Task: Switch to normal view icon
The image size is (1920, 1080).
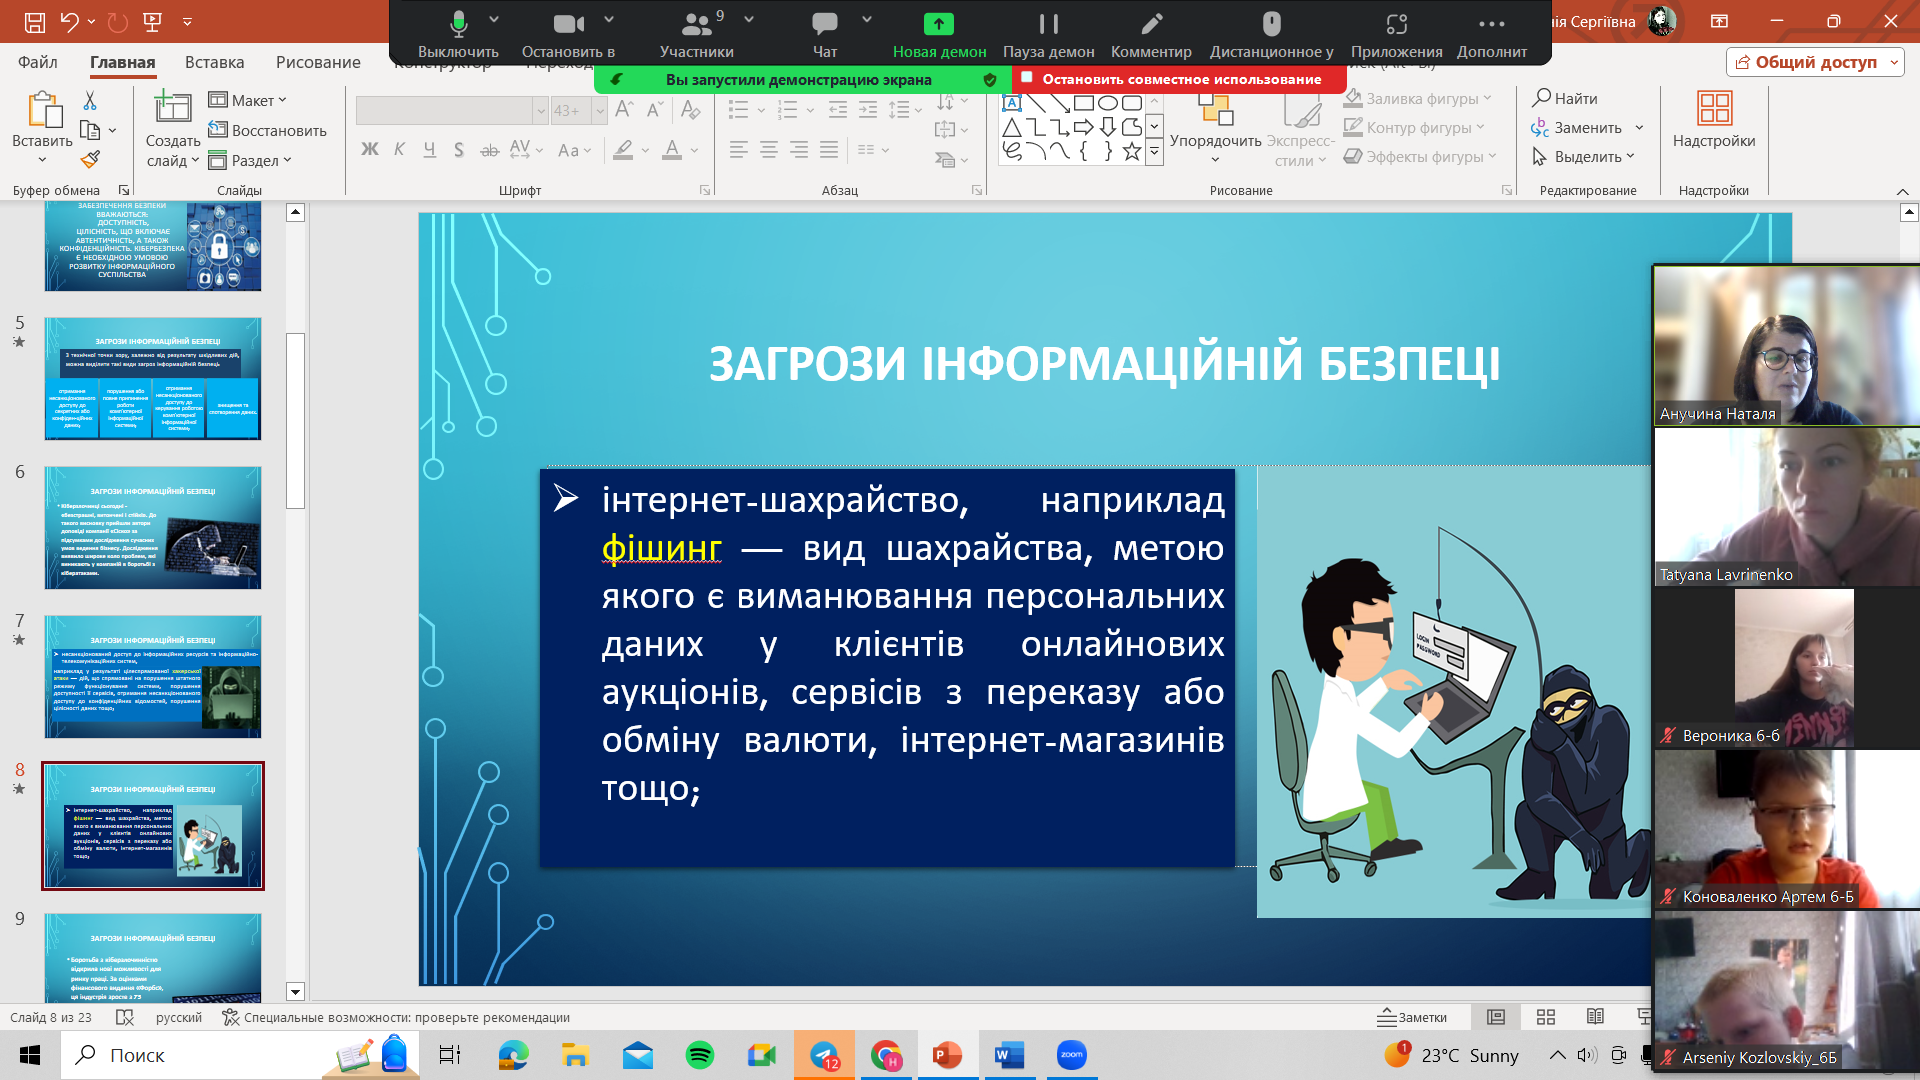Action: [1496, 1017]
